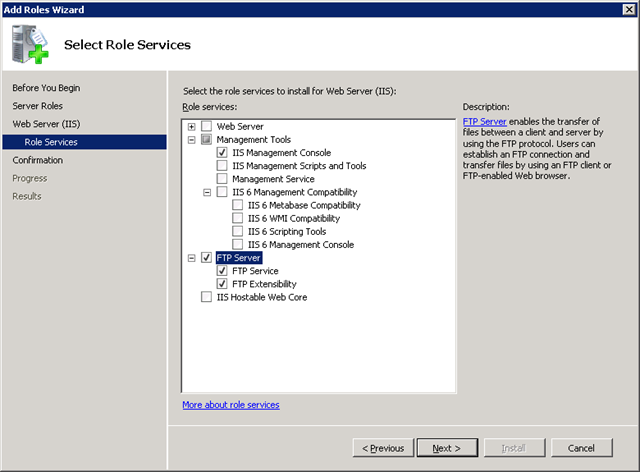Select IIS 6 Scripting Tools label
Viewport: 640px width, 472px height.
click(287, 231)
